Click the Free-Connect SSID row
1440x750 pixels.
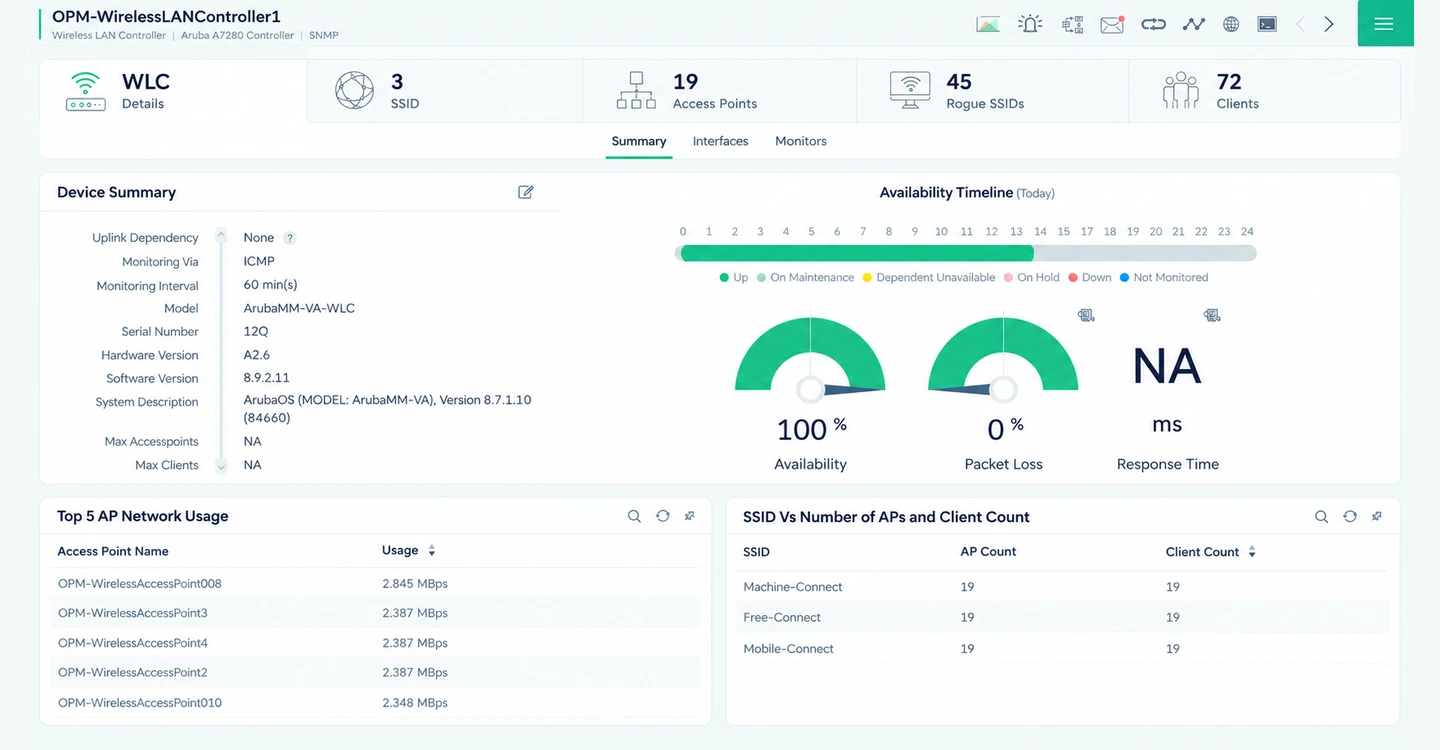click(x=1062, y=618)
